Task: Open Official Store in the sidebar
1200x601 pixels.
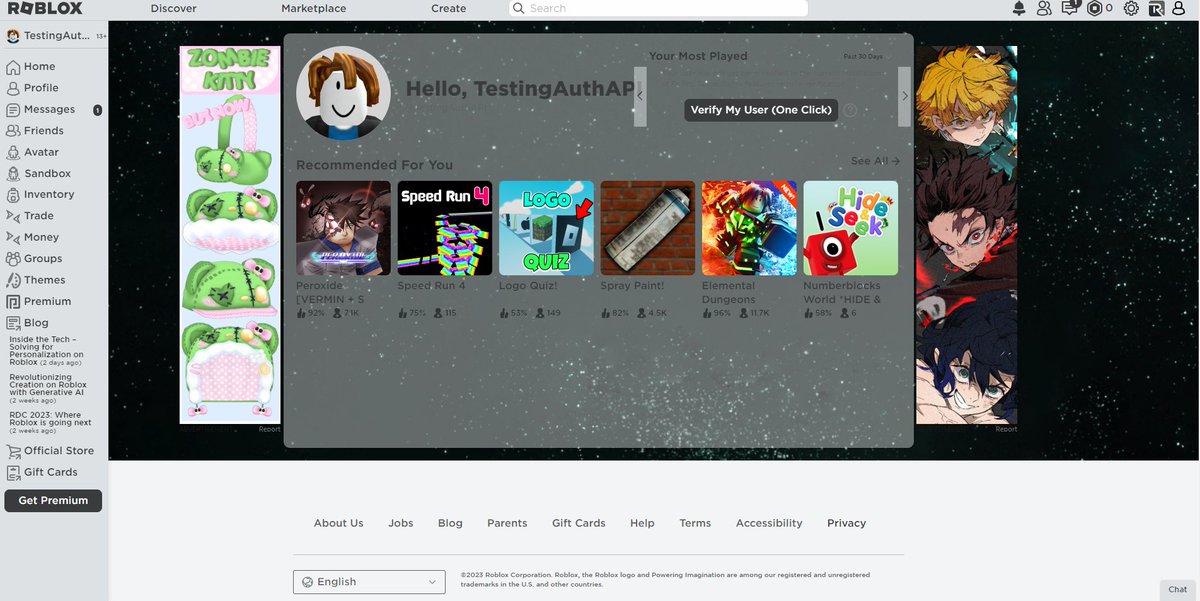Action: click(50, 451)
